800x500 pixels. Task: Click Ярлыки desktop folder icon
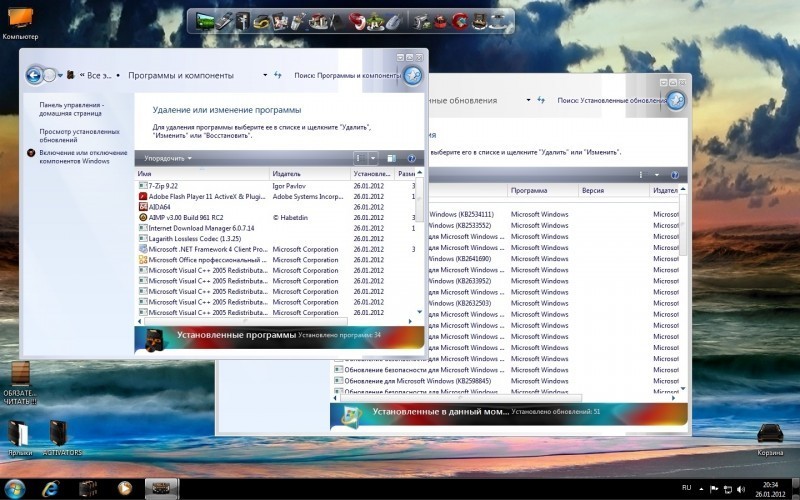click(20, 438)
